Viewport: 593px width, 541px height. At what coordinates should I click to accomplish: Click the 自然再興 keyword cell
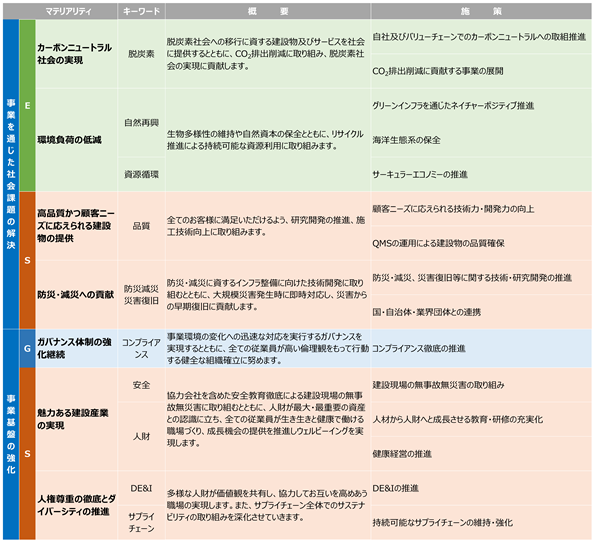point(141,123)
